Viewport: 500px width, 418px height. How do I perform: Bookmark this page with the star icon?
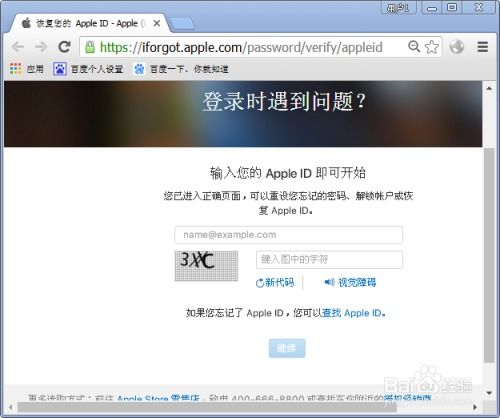[x=432, y=47]
